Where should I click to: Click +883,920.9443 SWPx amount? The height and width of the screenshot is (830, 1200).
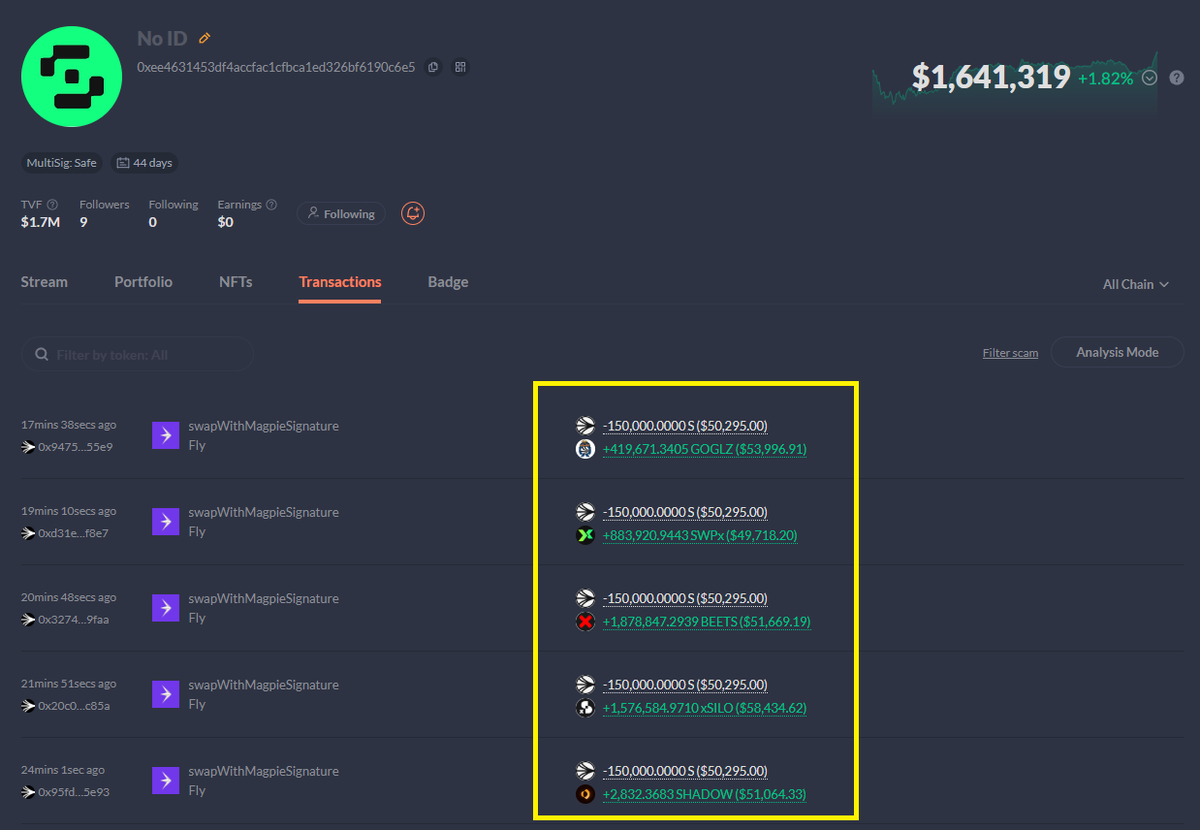click(700, 536)
